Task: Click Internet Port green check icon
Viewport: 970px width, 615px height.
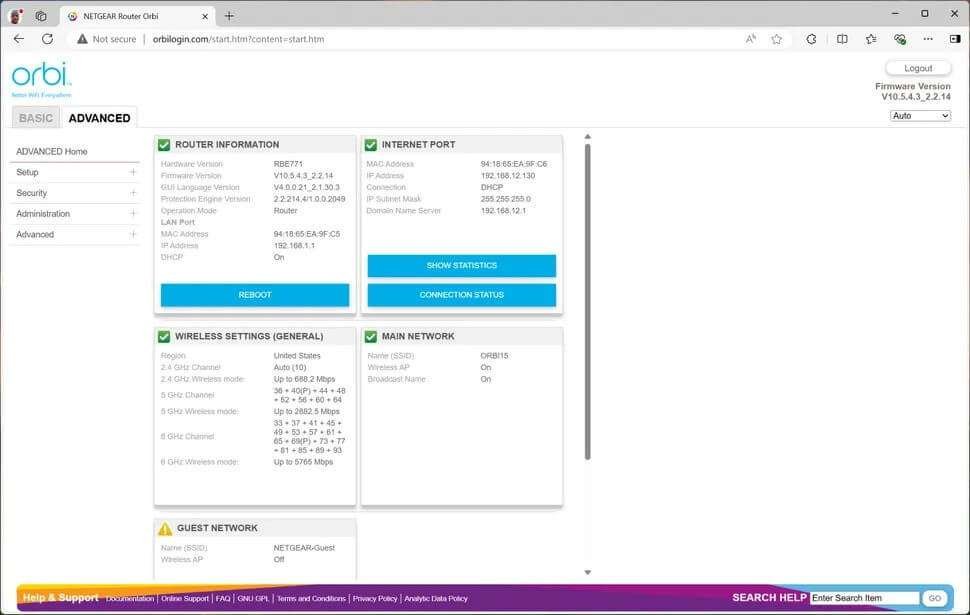Action: point(371,145)
